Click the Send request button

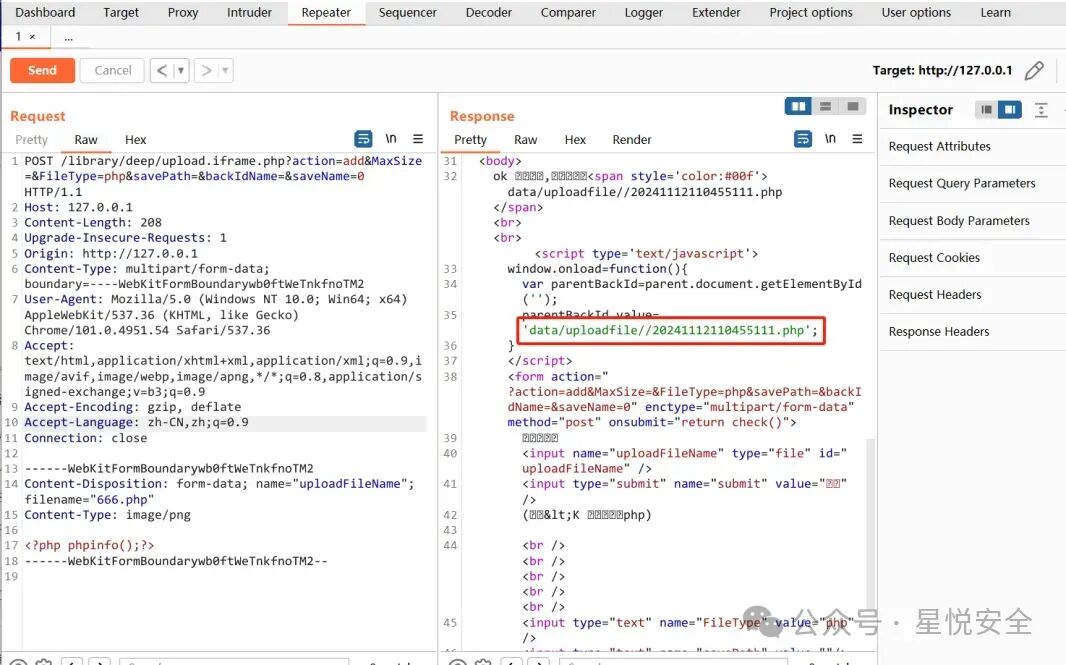pyautogui.click(x=42, y=70)
